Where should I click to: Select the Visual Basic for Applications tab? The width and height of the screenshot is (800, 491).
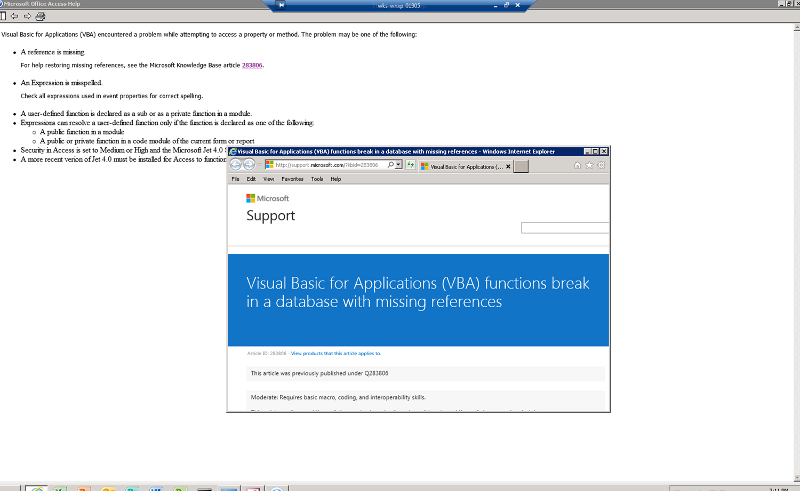click(463, 166)
